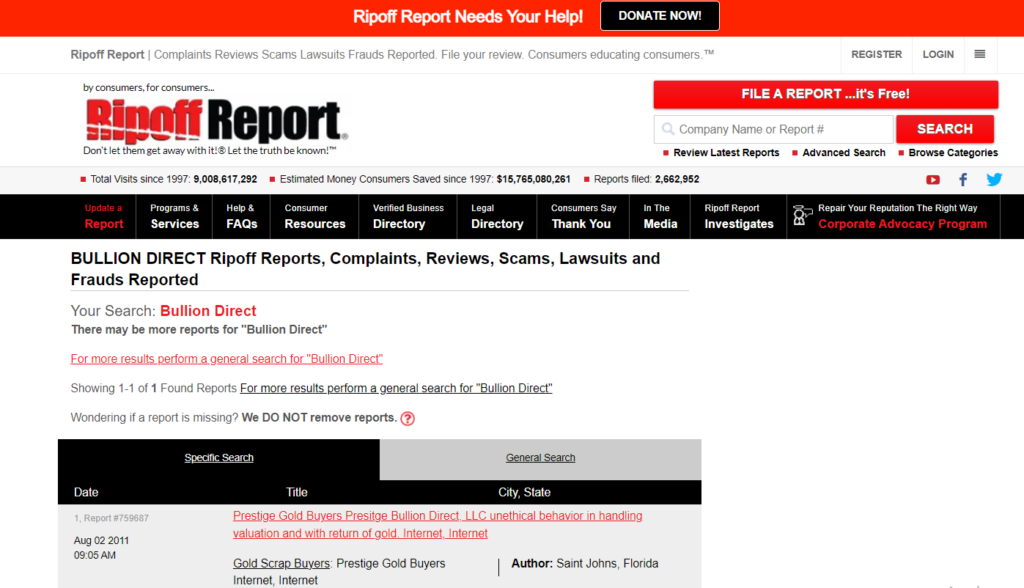Open the YouTube channel icon

pos(933,180)
